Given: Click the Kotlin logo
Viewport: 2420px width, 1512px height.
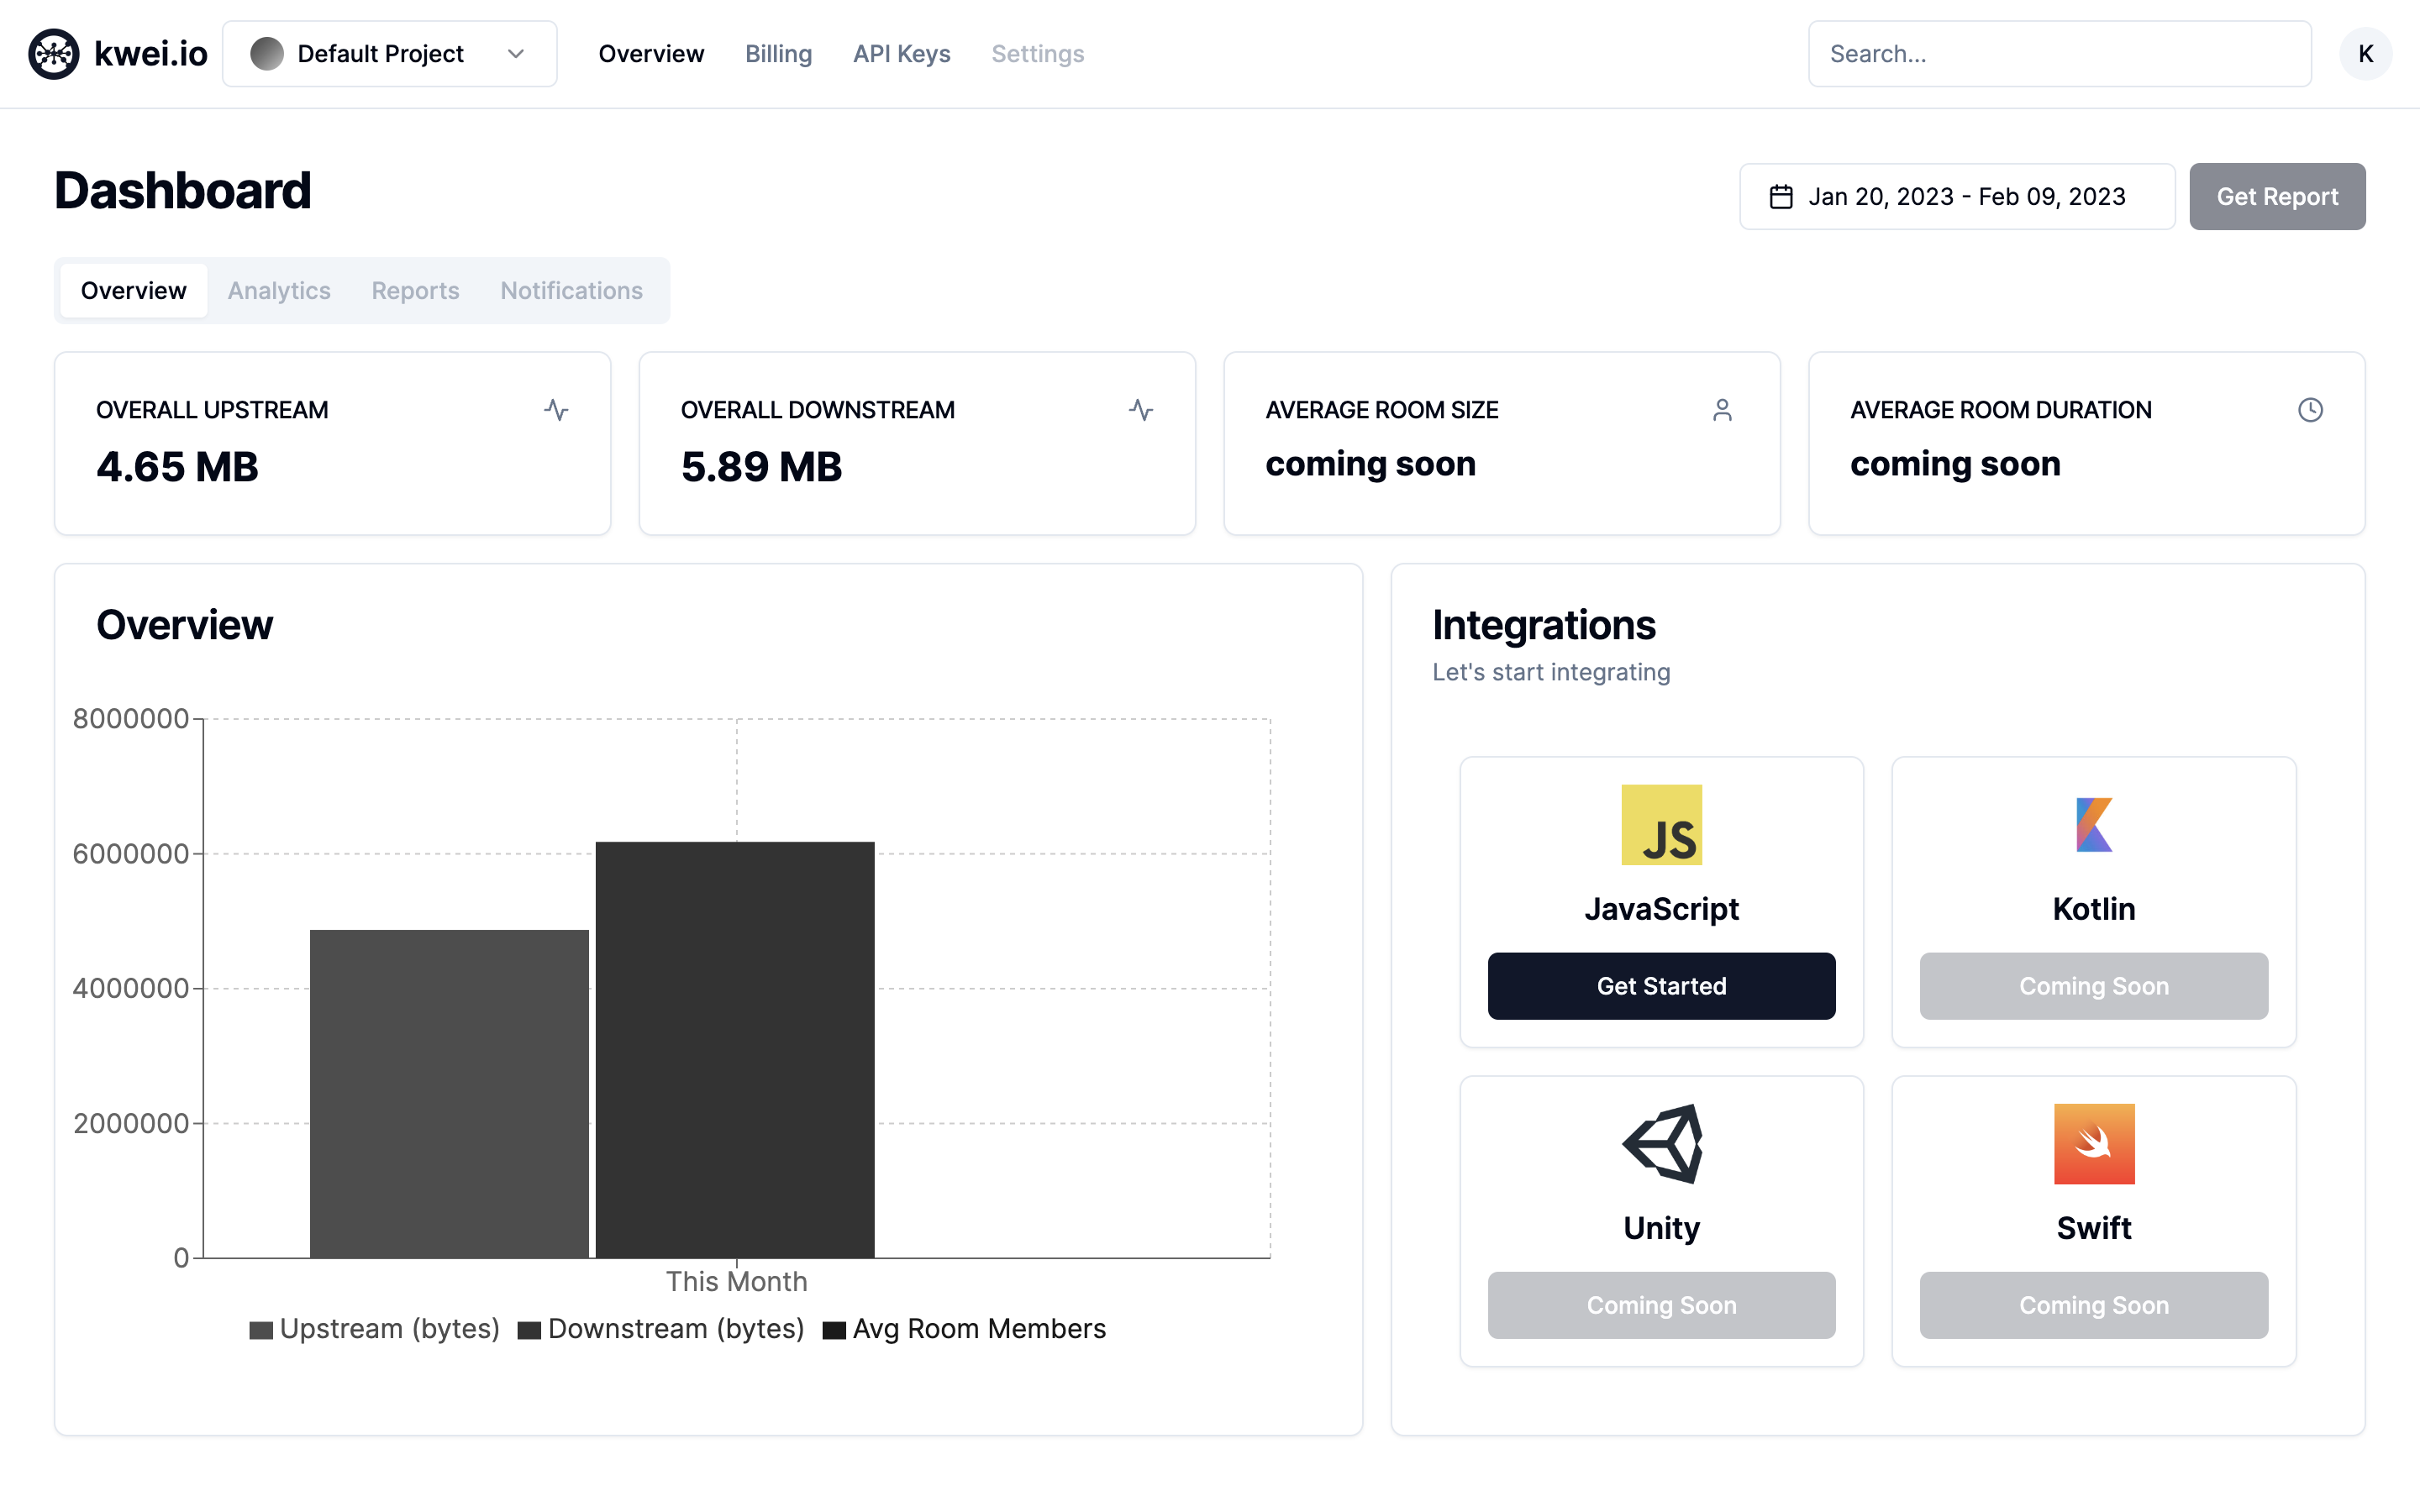Looking at the screenshot, I should click(x=2094, y=825).
